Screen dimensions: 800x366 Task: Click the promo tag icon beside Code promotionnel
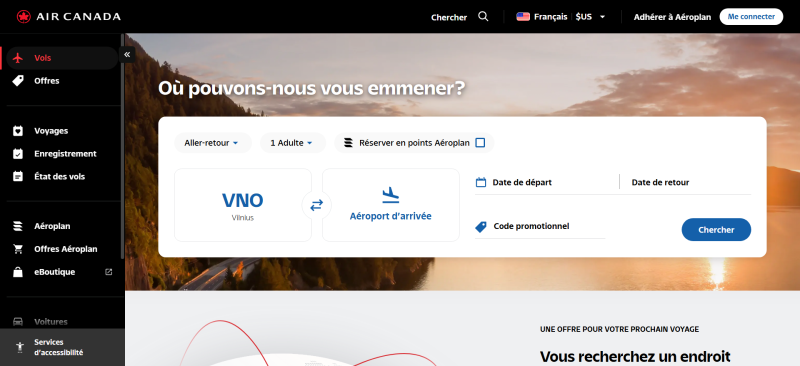coord(481,227)
